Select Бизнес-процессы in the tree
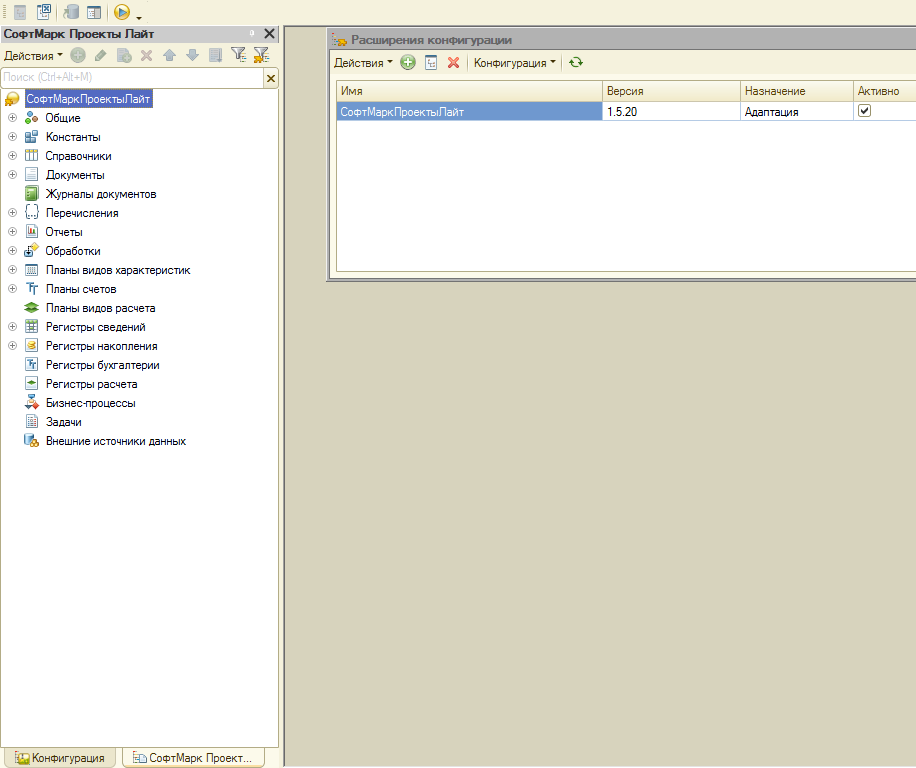 [91, 403]
